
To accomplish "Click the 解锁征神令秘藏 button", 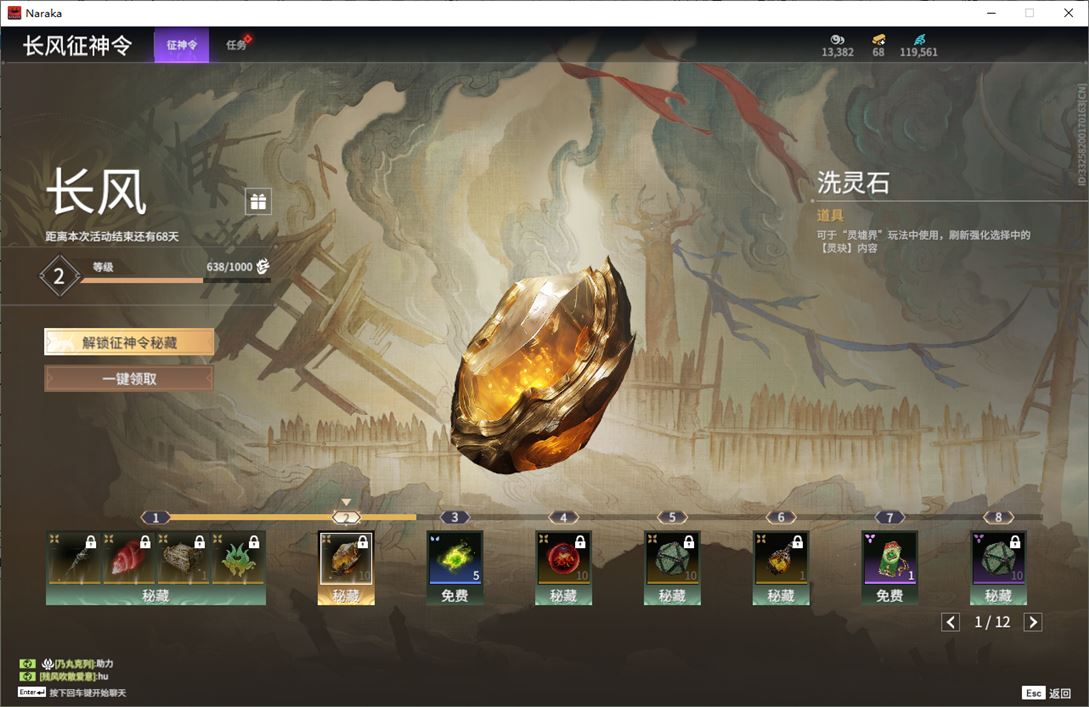I will click(129, 342).
